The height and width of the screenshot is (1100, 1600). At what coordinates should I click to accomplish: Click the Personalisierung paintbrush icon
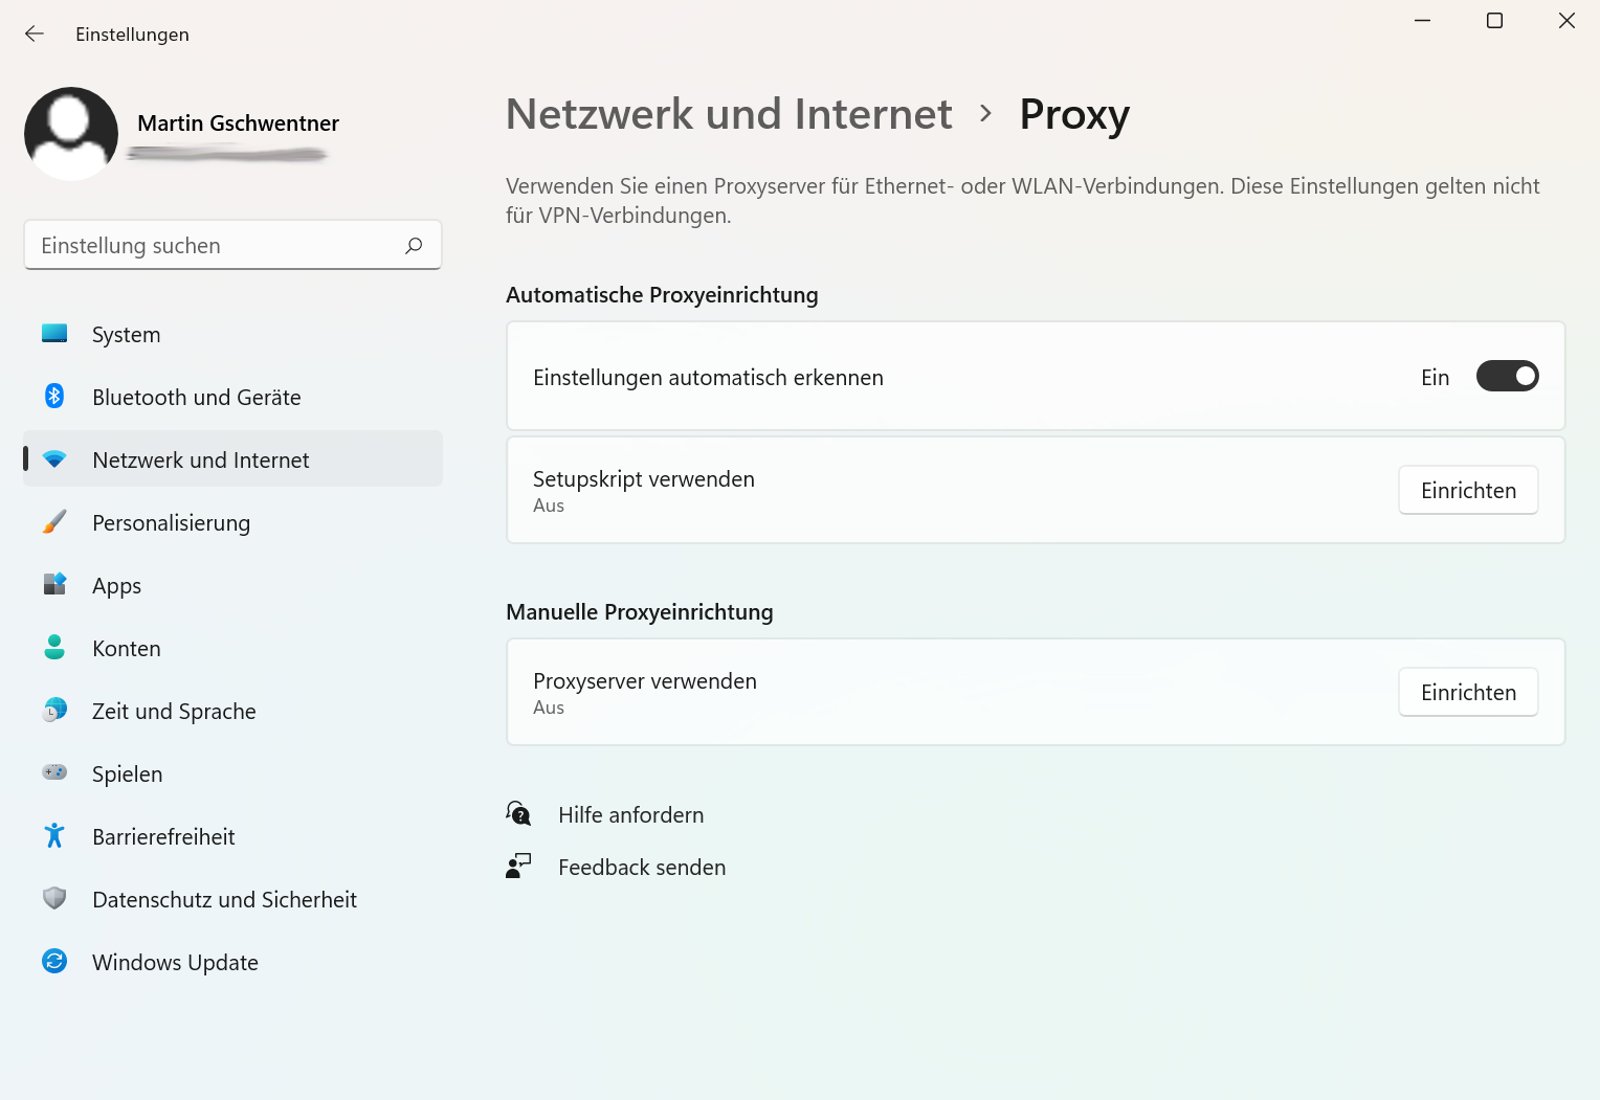pyautogui.click(x=54, y=522)
